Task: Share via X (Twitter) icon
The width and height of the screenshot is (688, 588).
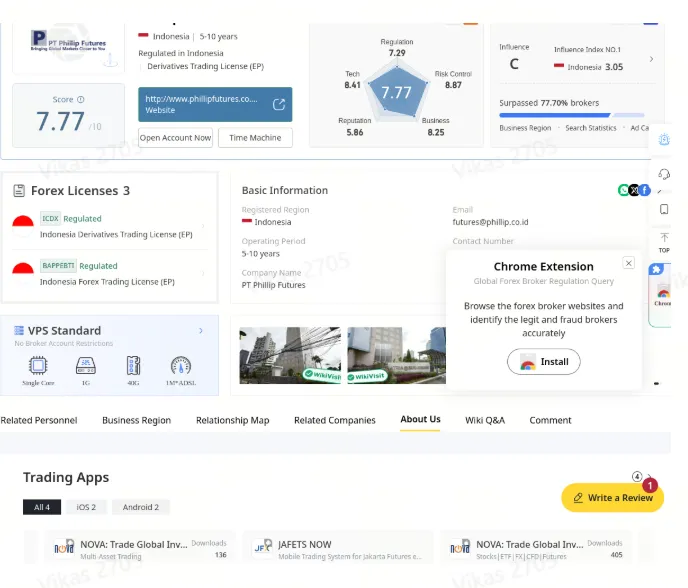Action: [634, 190]
